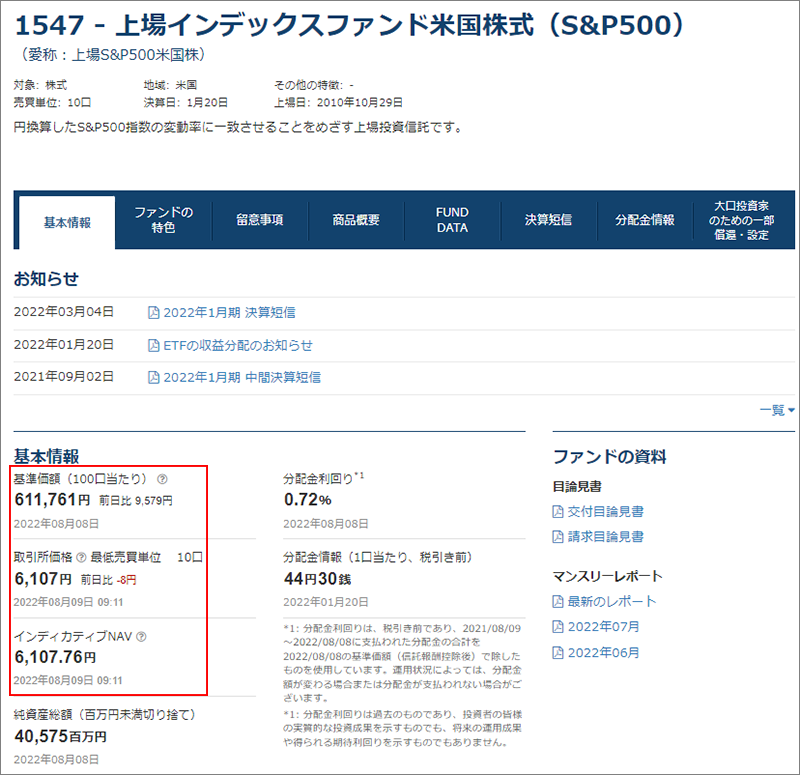Click the 611,761円 base price value
This screenshot has height=775, width=800.
pos(53,499)
